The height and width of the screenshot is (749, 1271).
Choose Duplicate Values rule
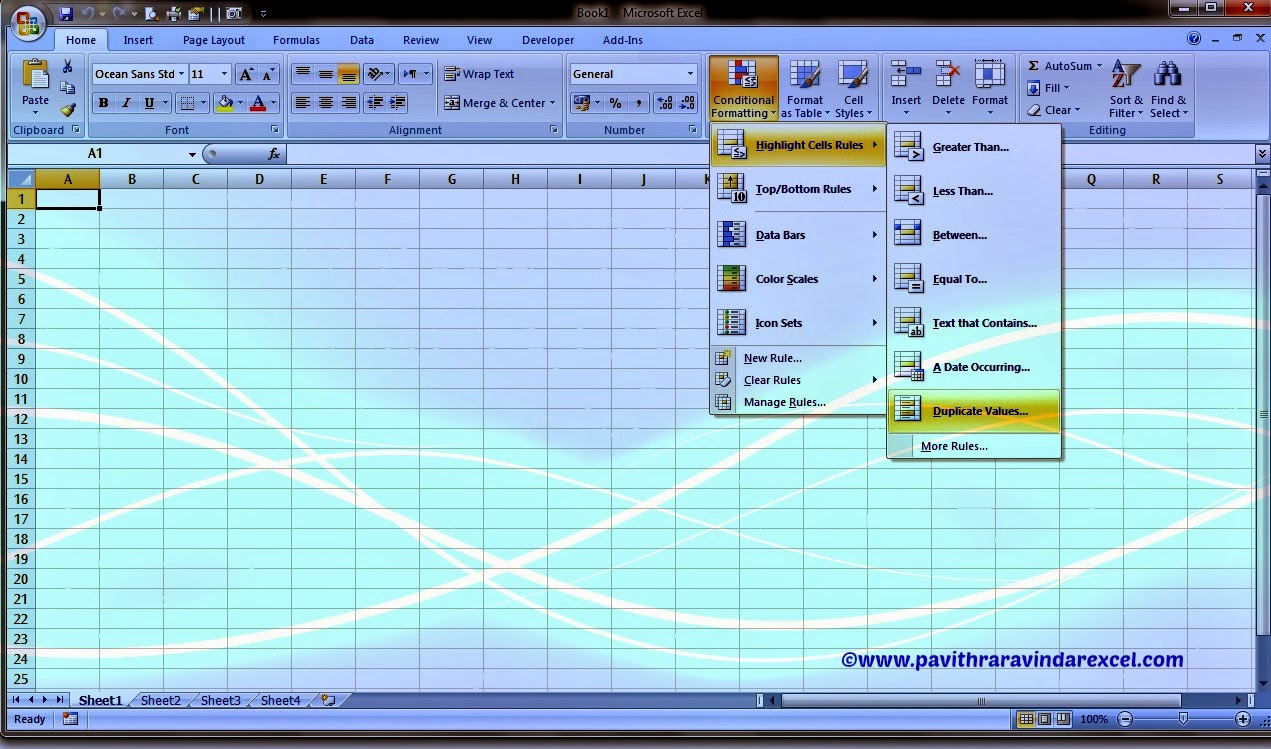(x=973, y=411)
